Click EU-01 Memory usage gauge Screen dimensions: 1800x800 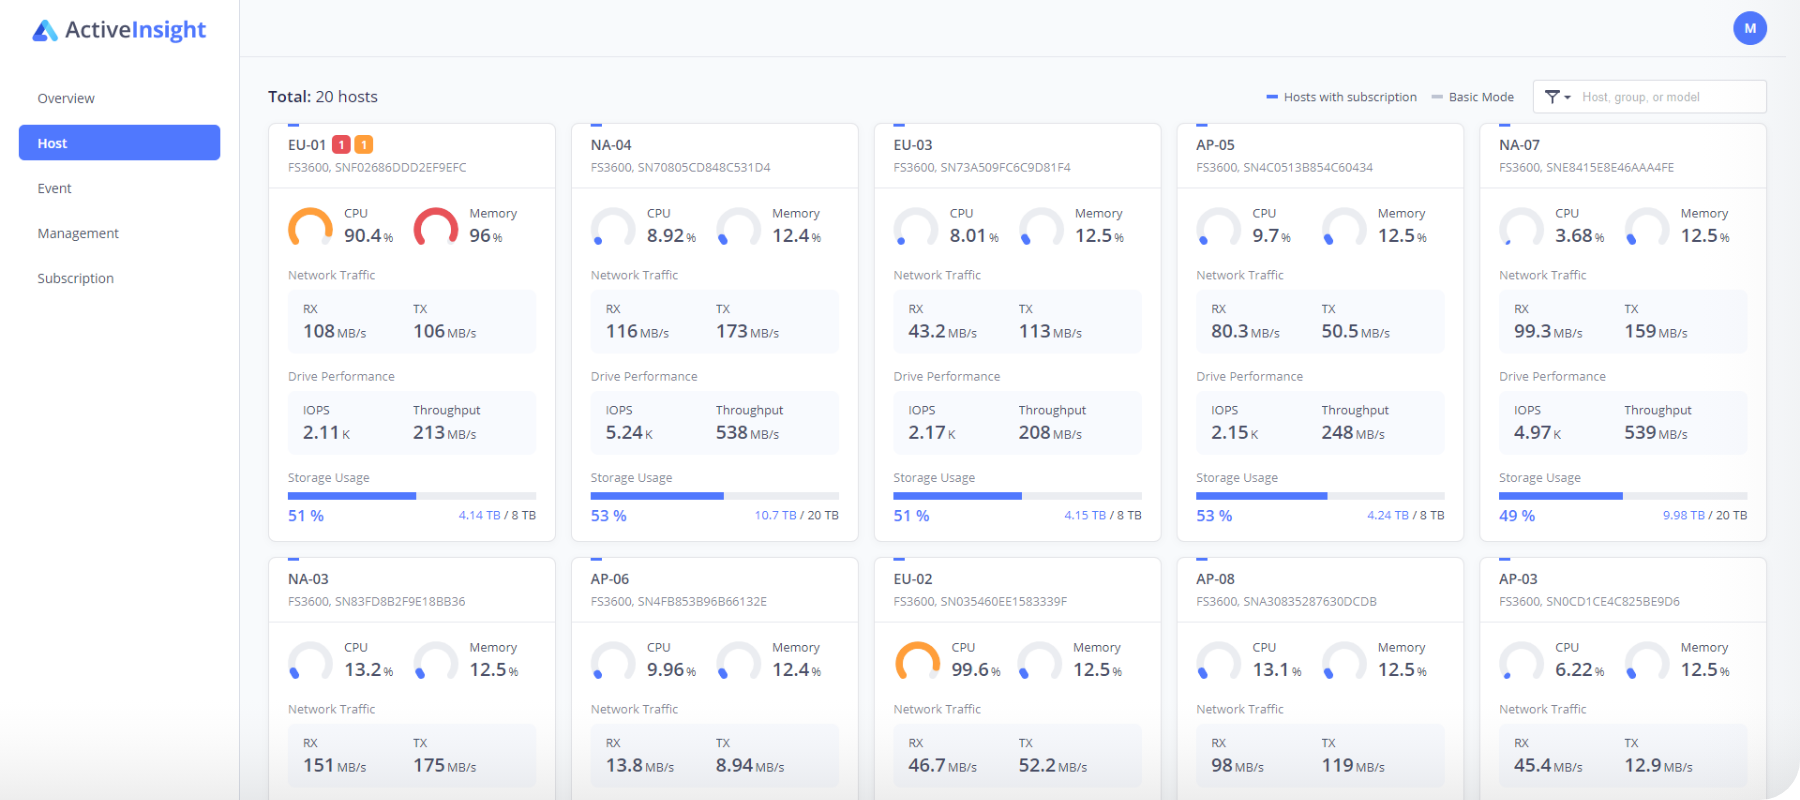click(x=436, y=228)
